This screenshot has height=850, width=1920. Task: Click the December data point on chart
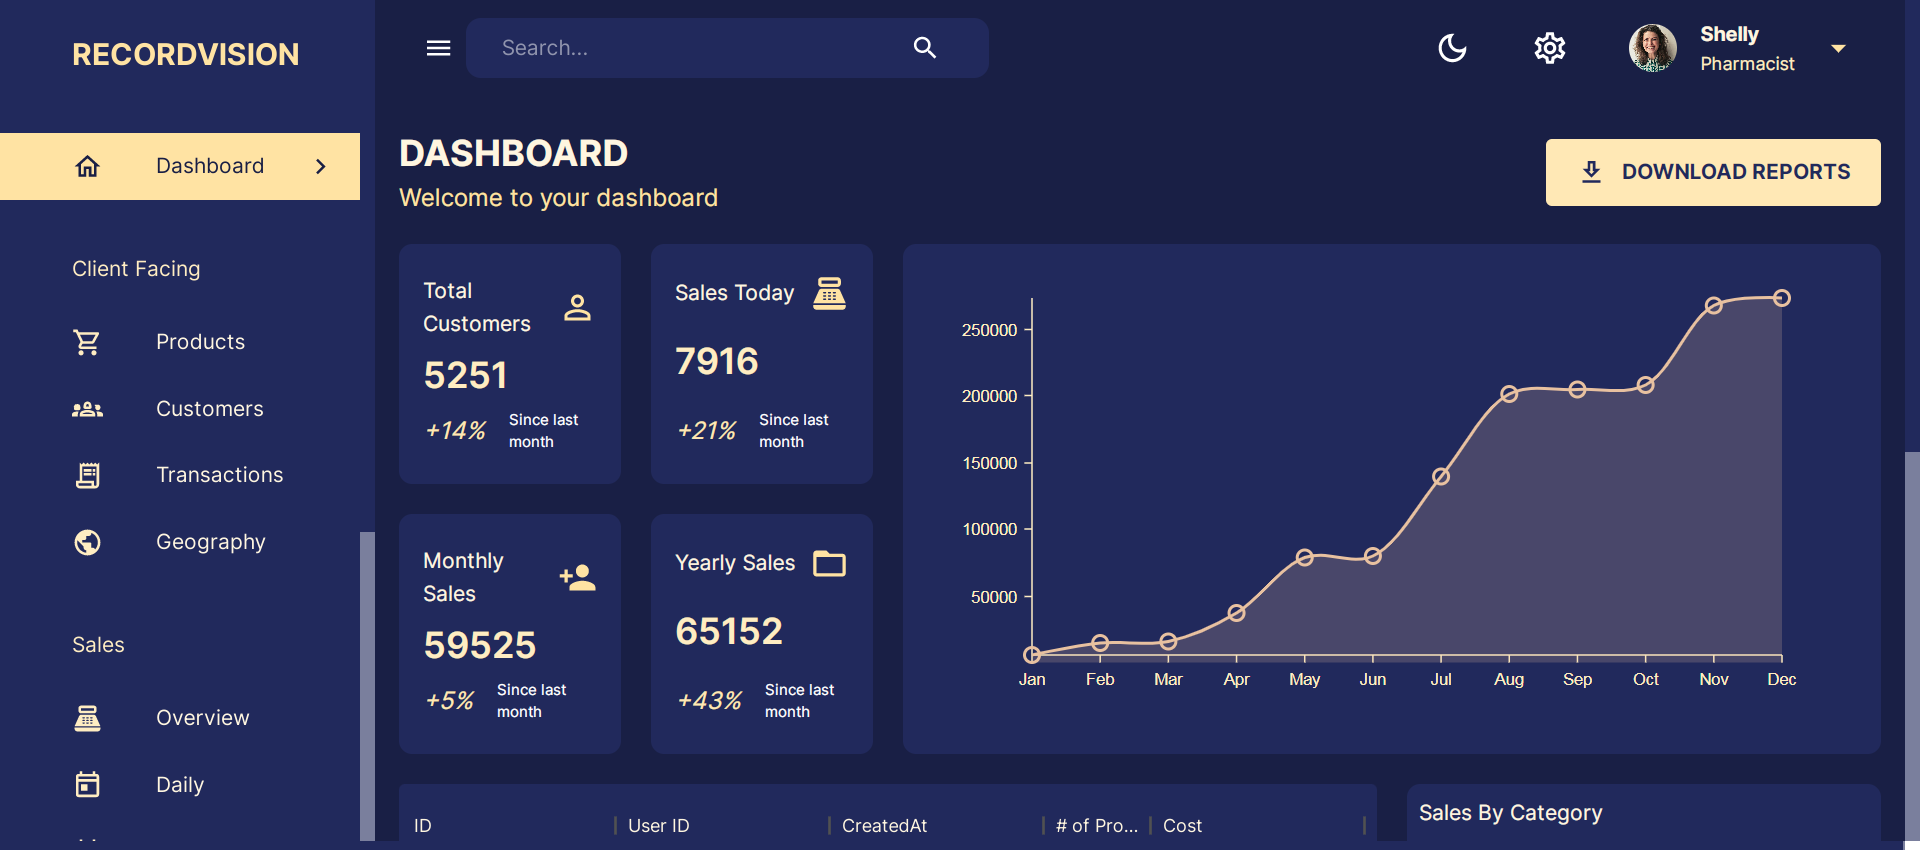click(1782, 298)
